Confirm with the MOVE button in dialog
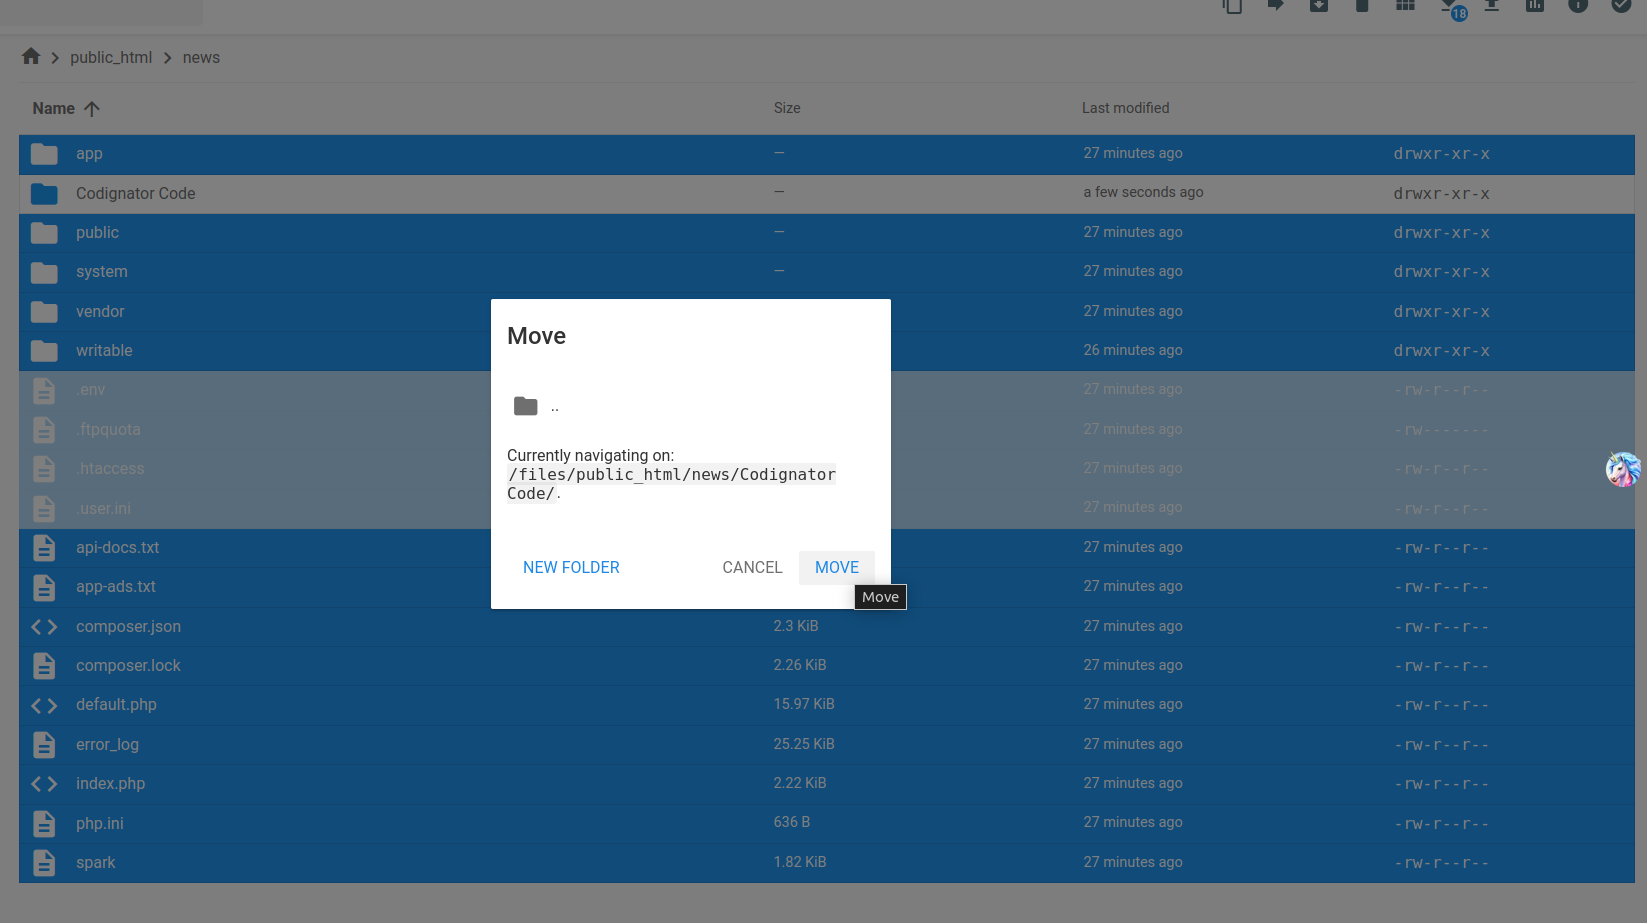The height and width of the screenshot is (923, 1647). tap(836, 567)
